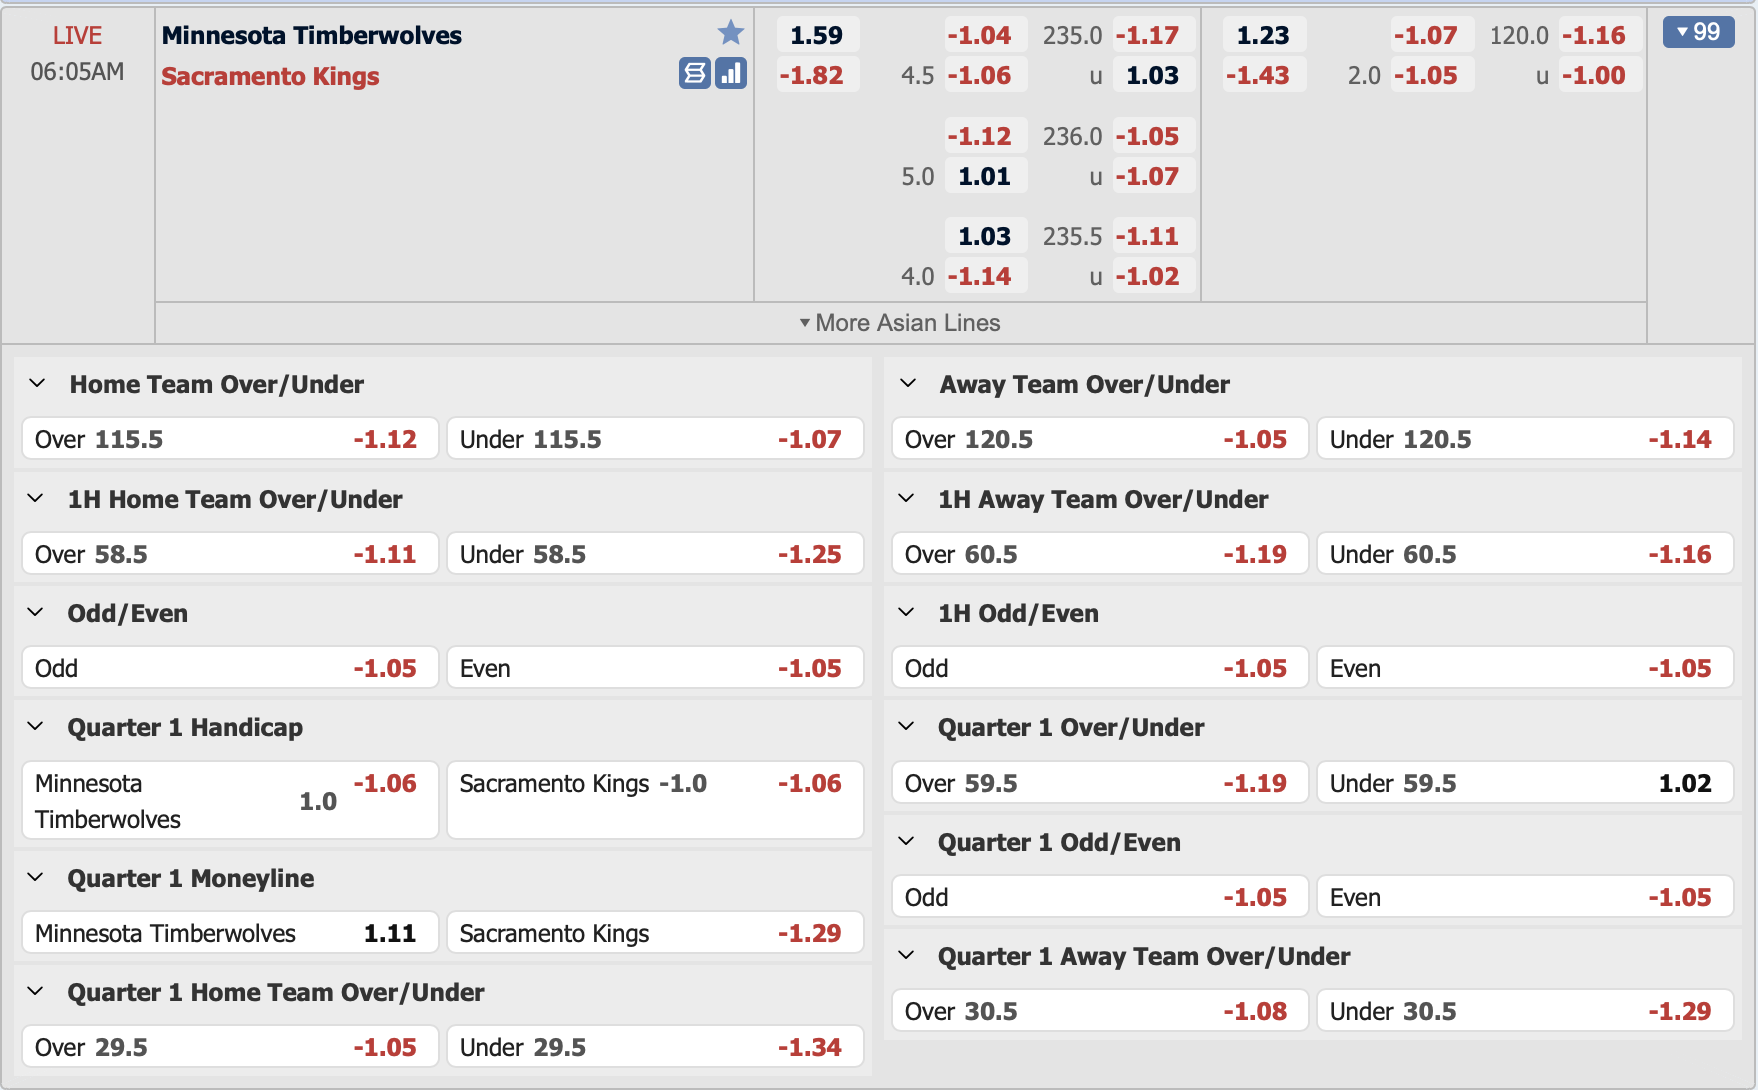1758x1090 pixels.
Task: Bet Under 115.5 at -1.07
Action: coord(655,439)
